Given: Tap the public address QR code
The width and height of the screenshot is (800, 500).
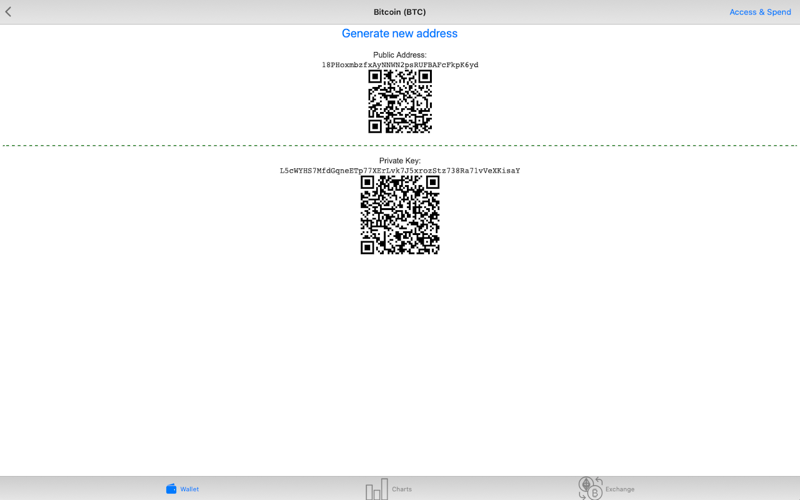Looking at the screenshot, I should point(400,102).
